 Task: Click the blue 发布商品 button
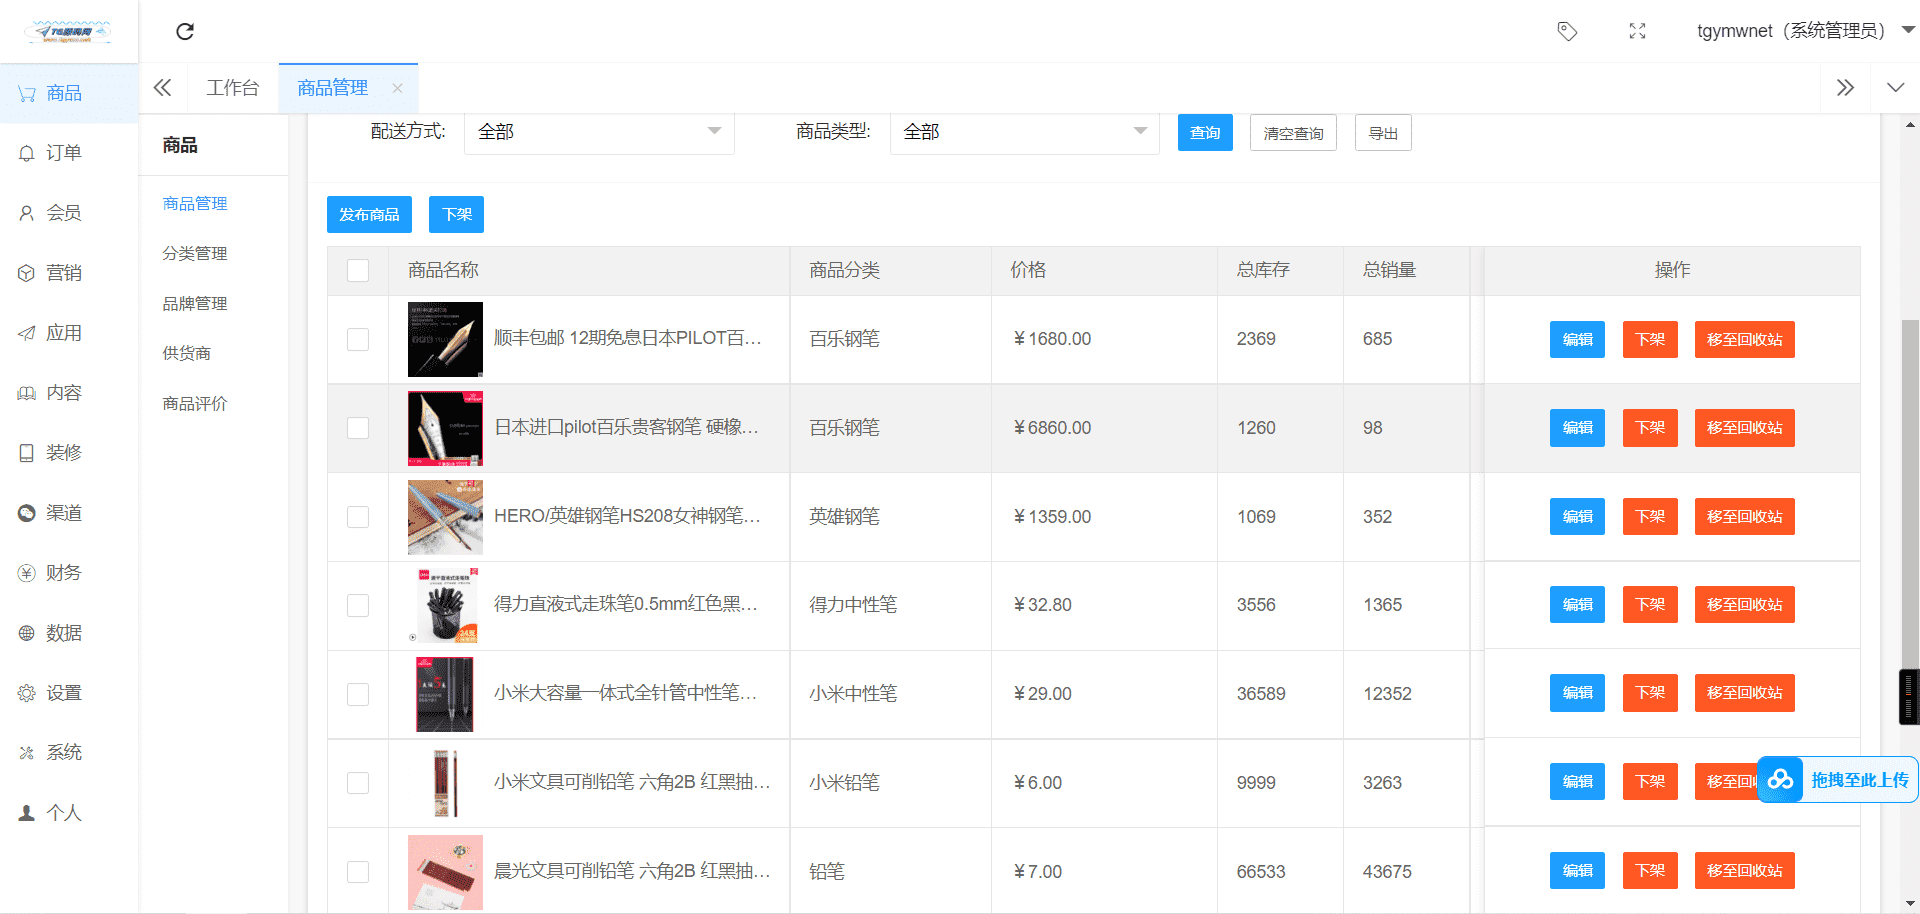(x=369, y=215)
